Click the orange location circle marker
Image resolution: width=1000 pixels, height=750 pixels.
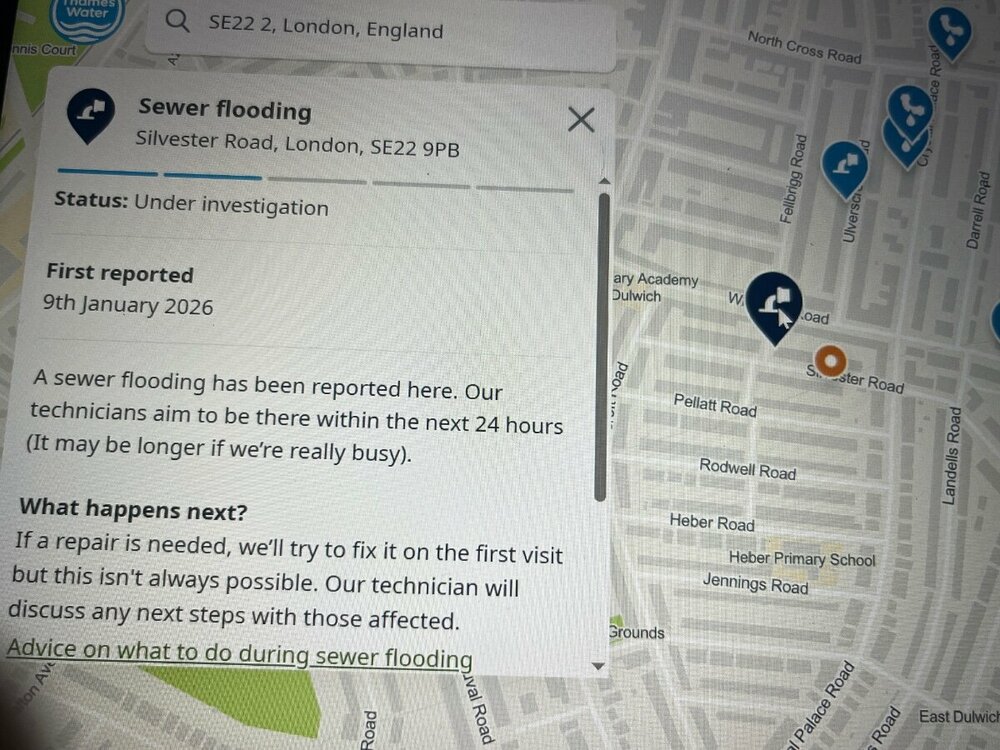830,361
